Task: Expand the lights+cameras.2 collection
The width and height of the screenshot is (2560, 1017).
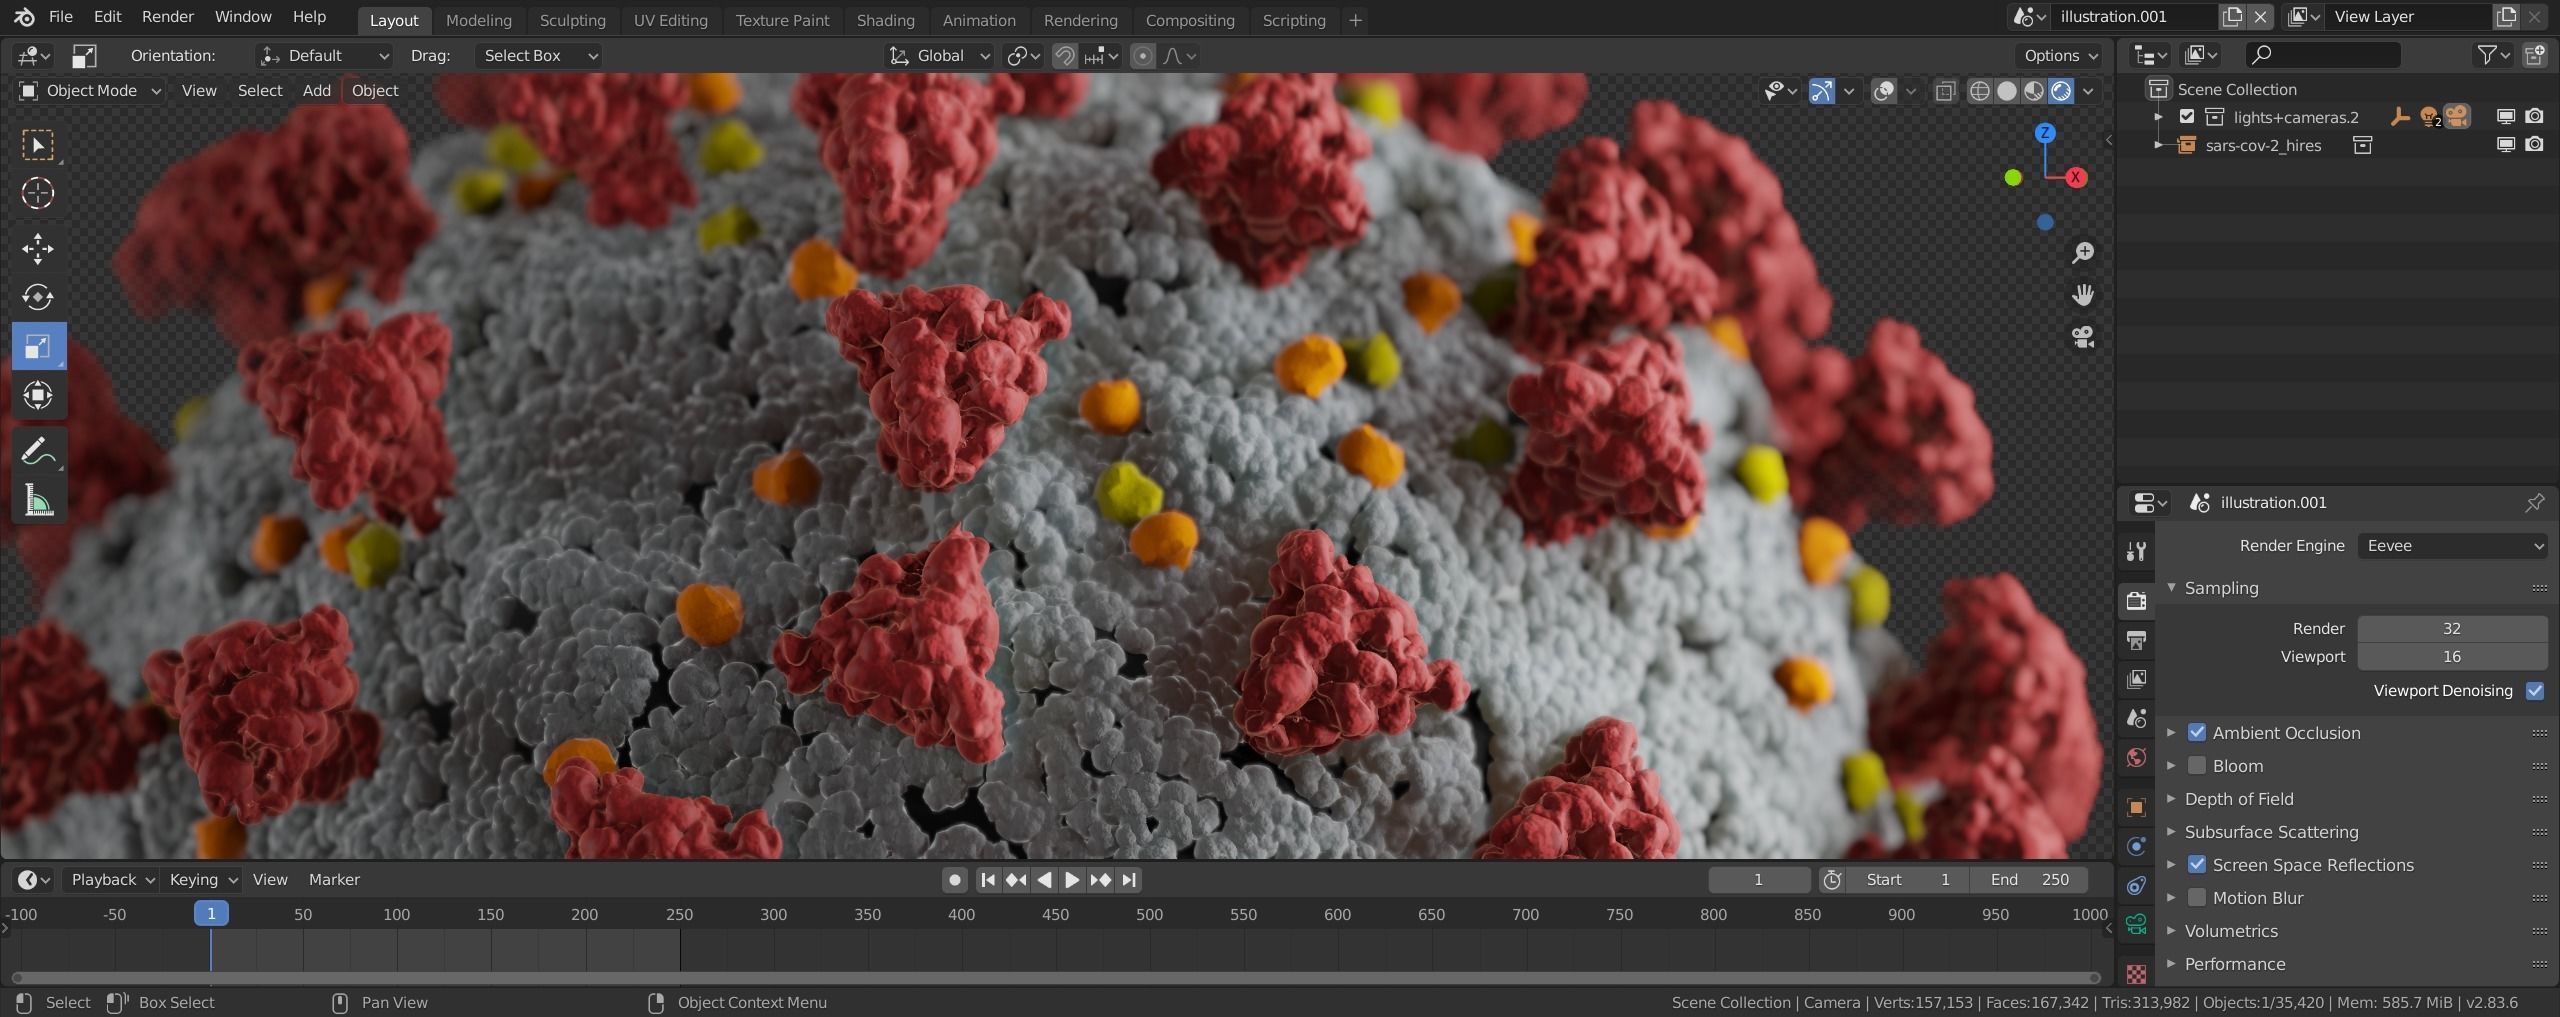Action: [2159, 117]
